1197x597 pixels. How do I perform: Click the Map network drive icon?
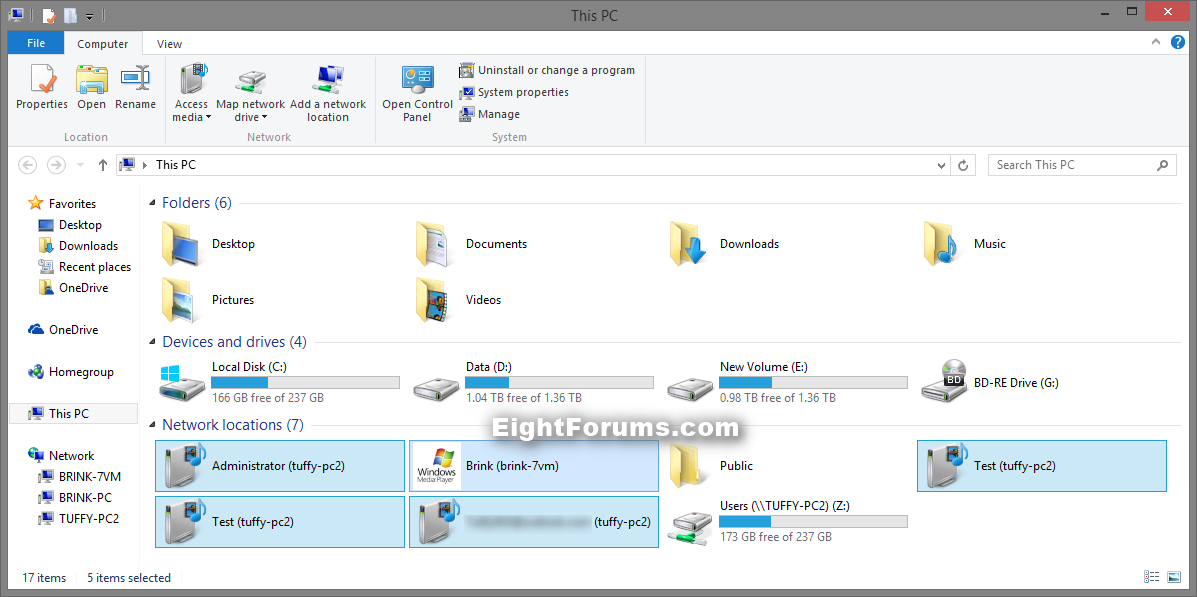click(250, 82)
